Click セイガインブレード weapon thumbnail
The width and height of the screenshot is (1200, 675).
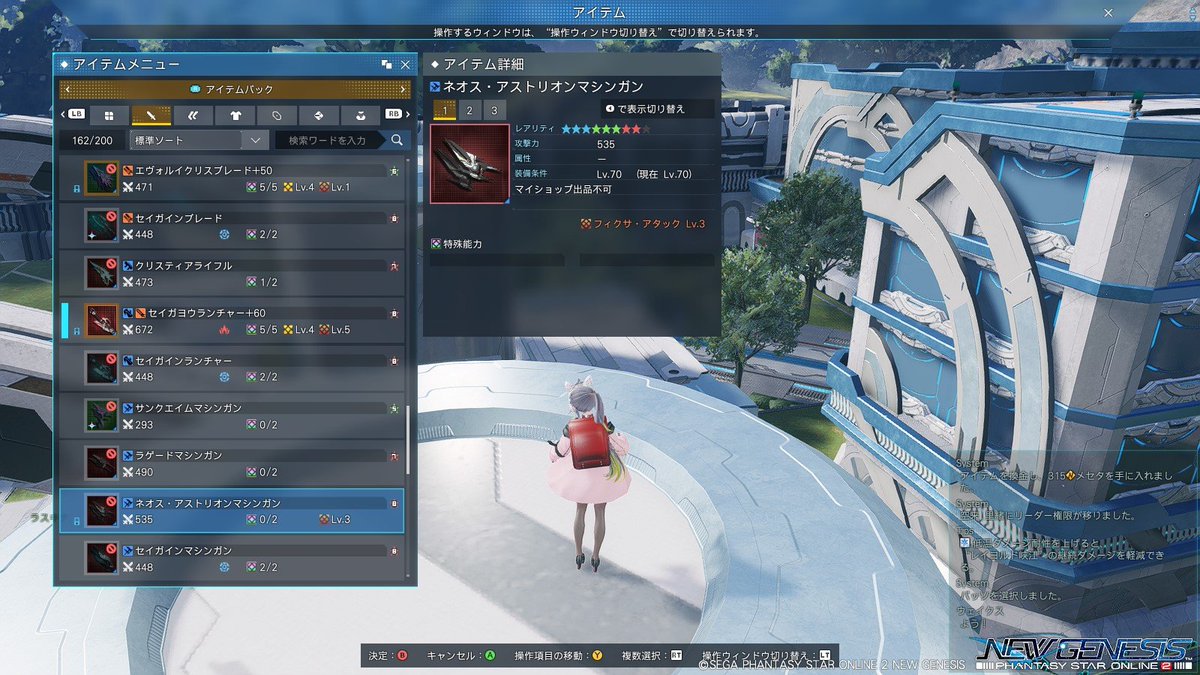(102, 226)
